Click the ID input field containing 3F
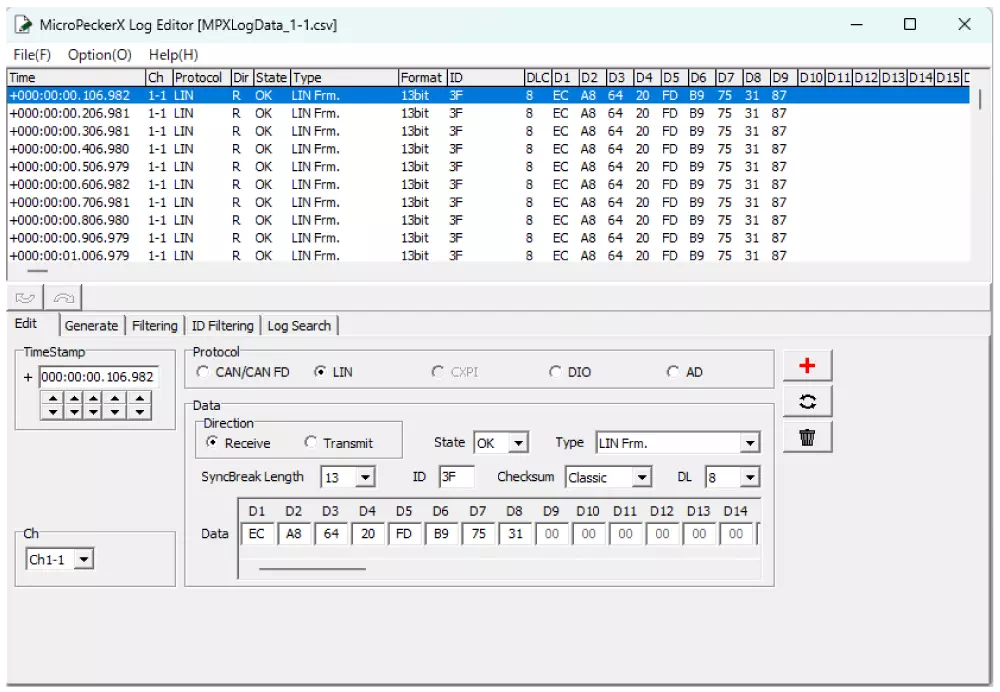This screenshot has height=692, width=1000. click(x=456, y=477)
